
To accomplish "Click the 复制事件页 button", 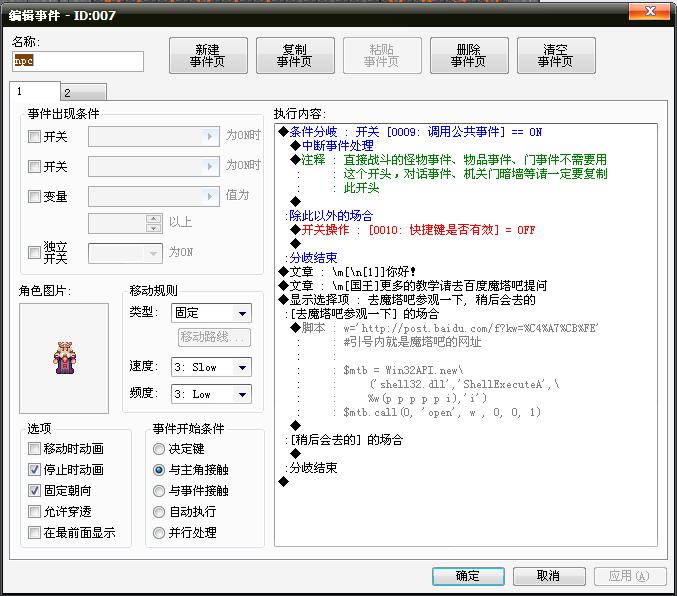I will click(x=295, y=56).
